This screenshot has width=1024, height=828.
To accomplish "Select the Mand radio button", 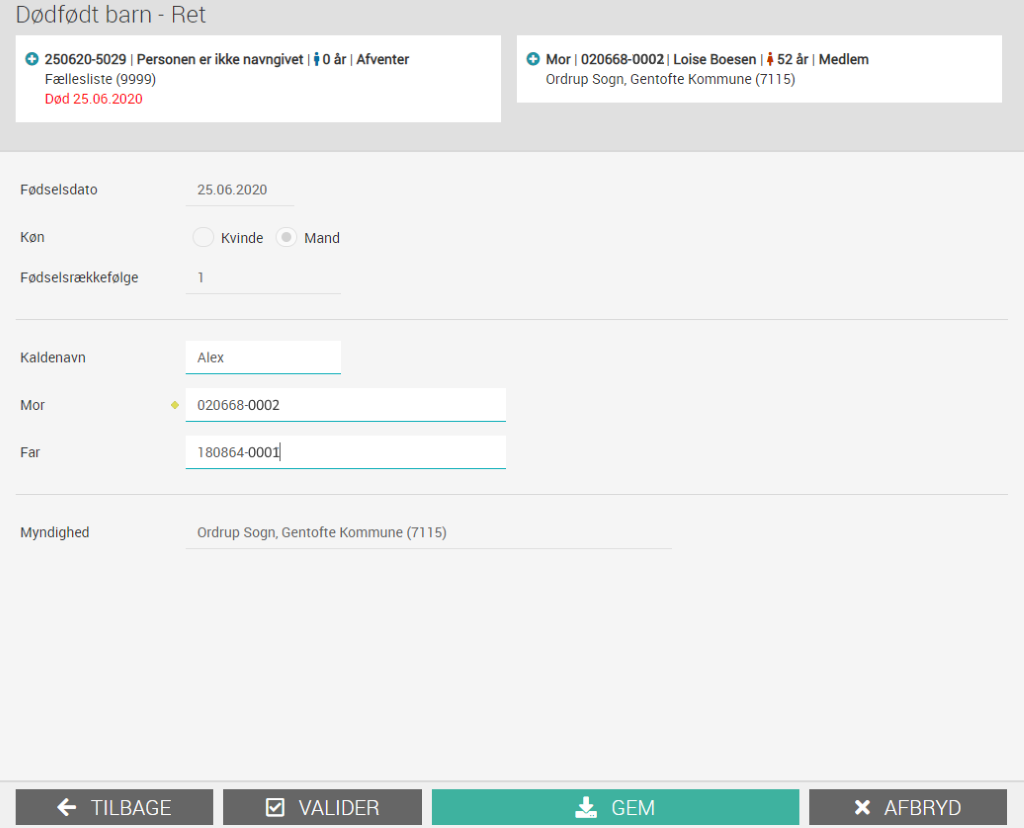I will point(286,237).
